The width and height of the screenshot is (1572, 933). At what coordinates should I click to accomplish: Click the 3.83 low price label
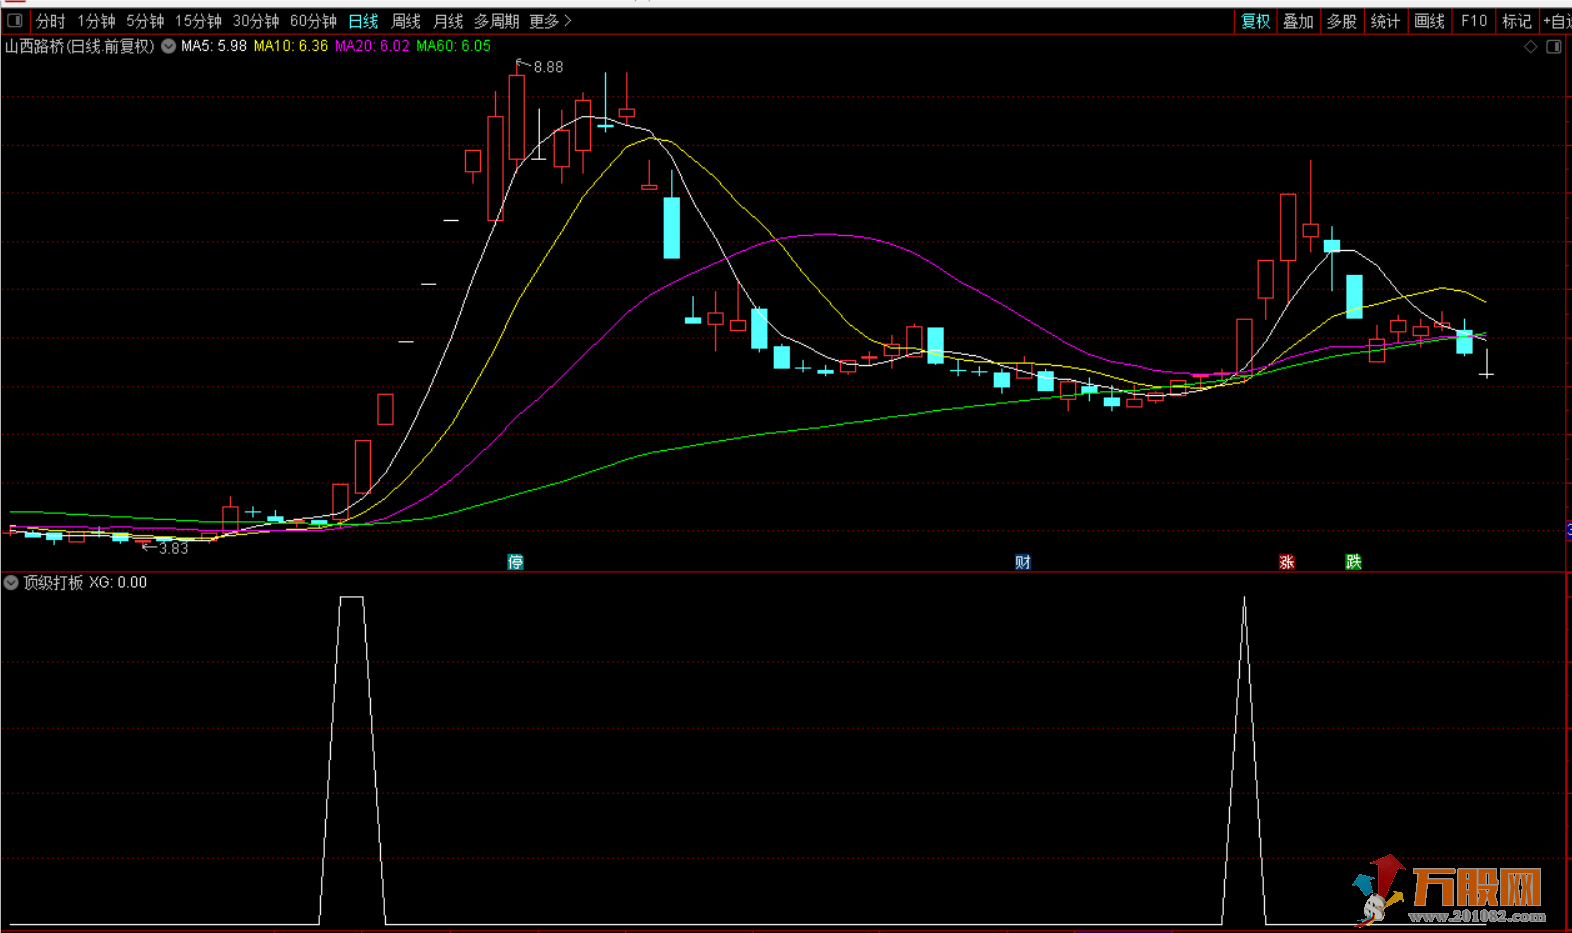click(x=173, y=548)
